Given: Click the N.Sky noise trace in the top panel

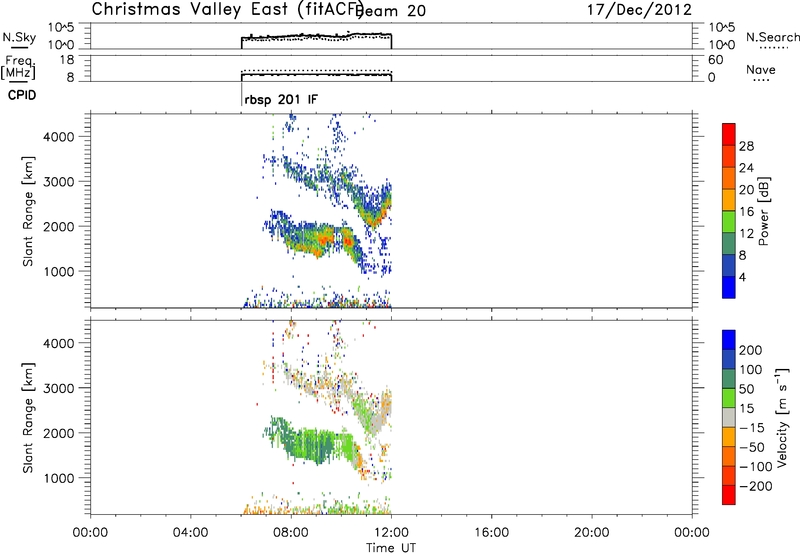Looking at the screenshot, I should [x=316, y=36].
